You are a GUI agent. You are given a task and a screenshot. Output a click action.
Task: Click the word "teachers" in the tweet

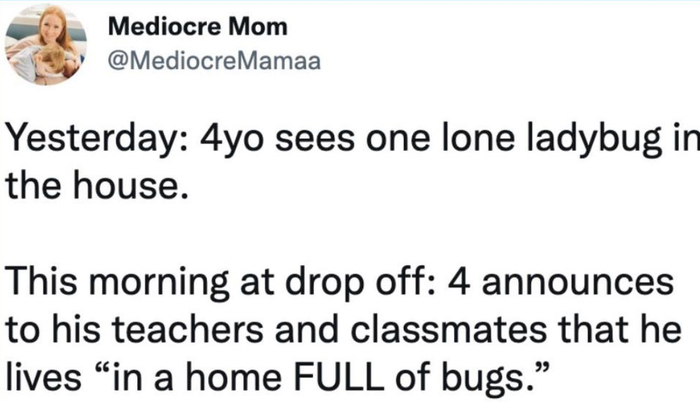pos(187,331)
